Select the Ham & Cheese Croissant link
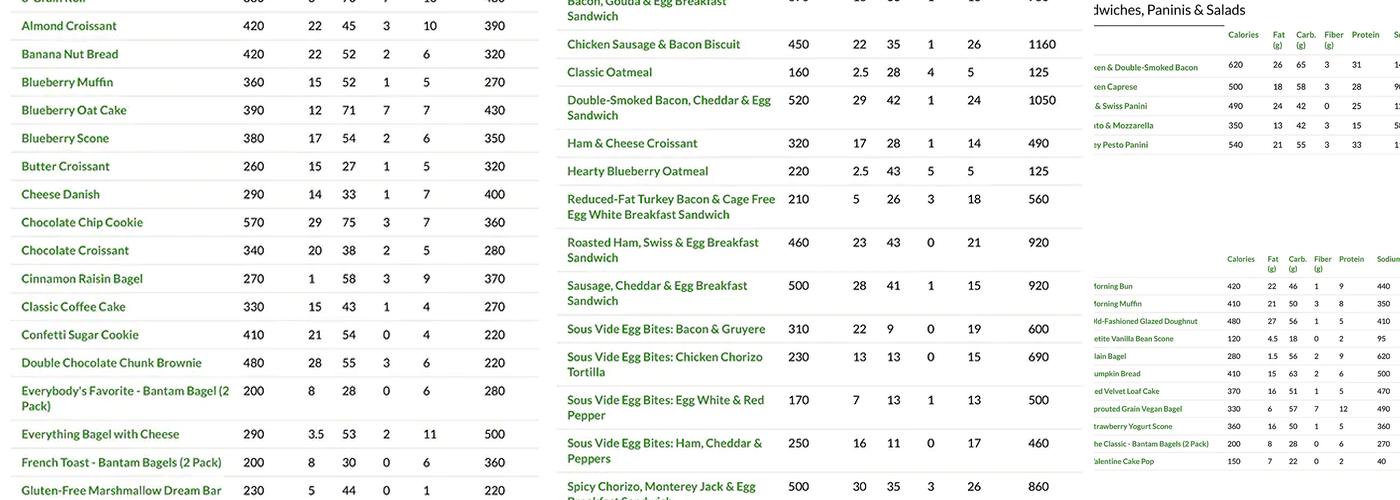This screenshot has height=500, width=1400. click(632, 143)
